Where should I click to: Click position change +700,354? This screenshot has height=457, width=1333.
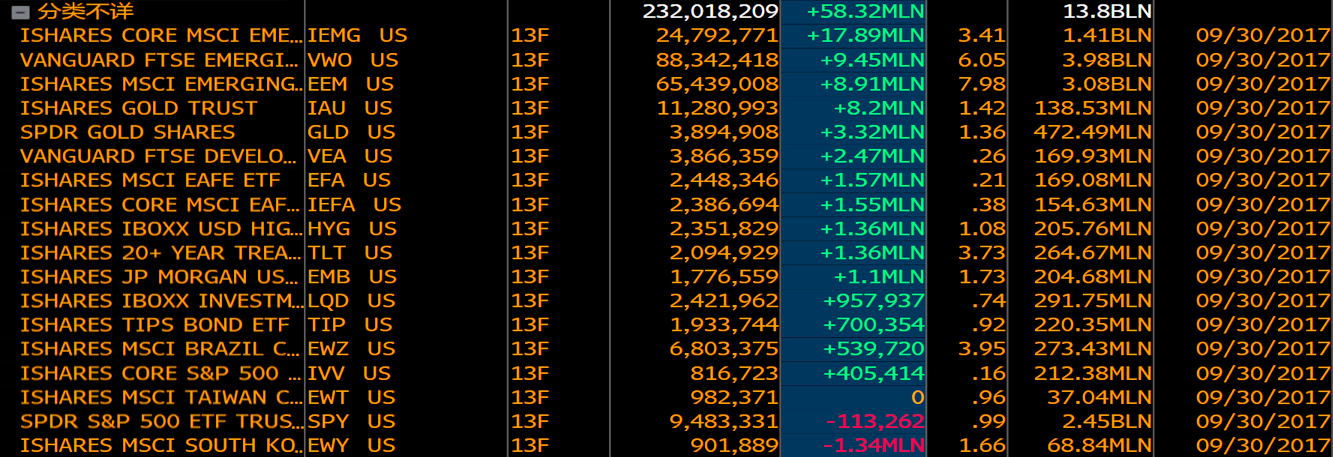873,324
